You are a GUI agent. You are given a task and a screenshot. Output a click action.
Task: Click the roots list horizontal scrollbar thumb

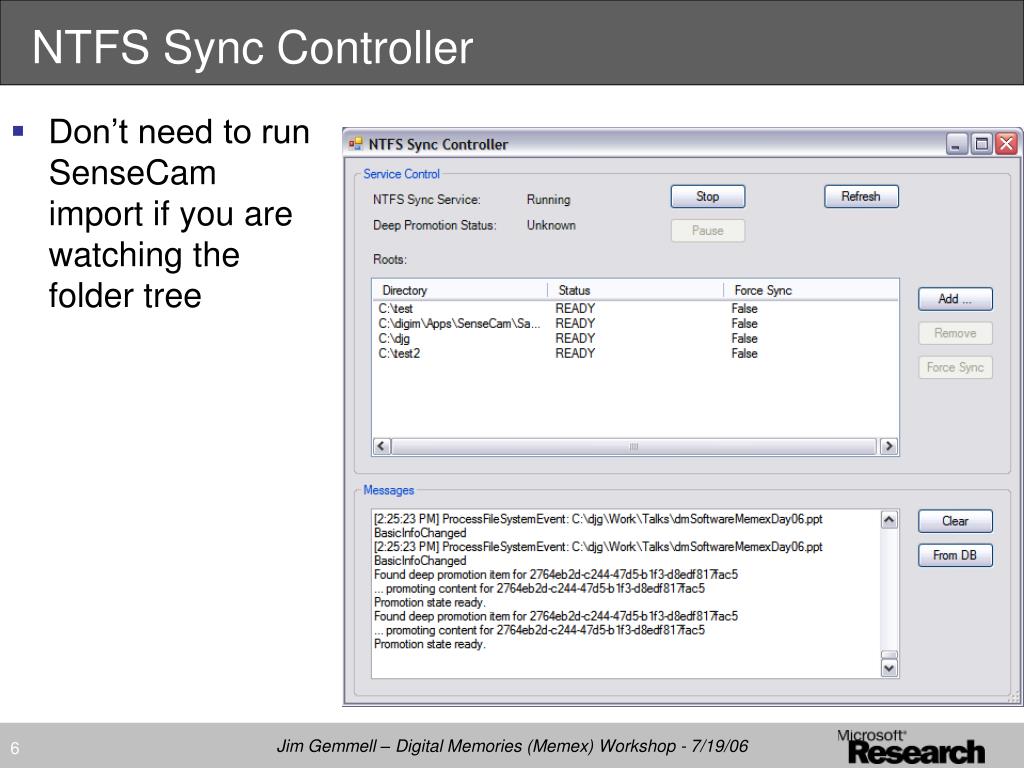pos(633,446)
